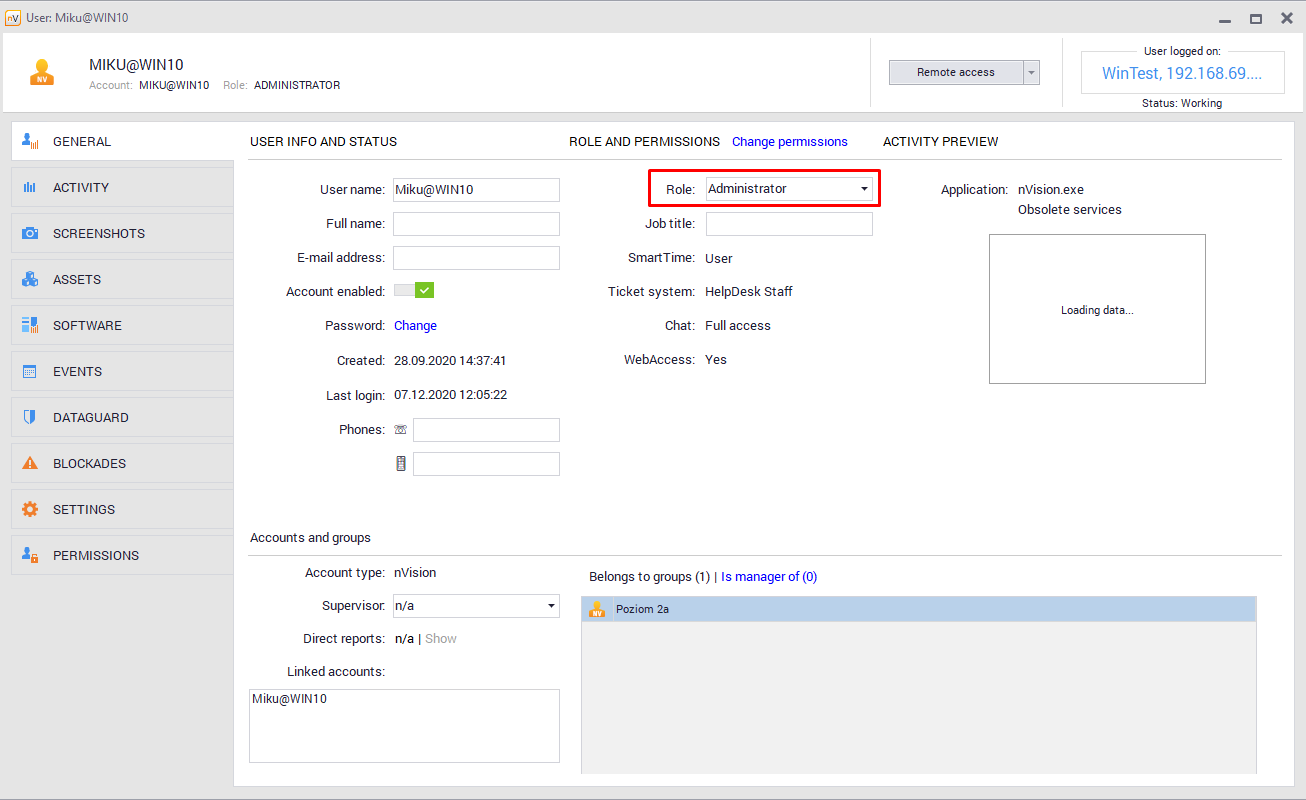Click the Screenshots camera icon
1306x800 pixels.
click(30, 234)
